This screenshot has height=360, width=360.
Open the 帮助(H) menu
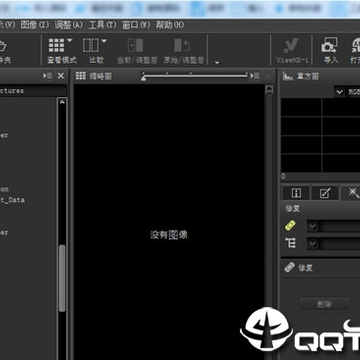coord(170,25)
